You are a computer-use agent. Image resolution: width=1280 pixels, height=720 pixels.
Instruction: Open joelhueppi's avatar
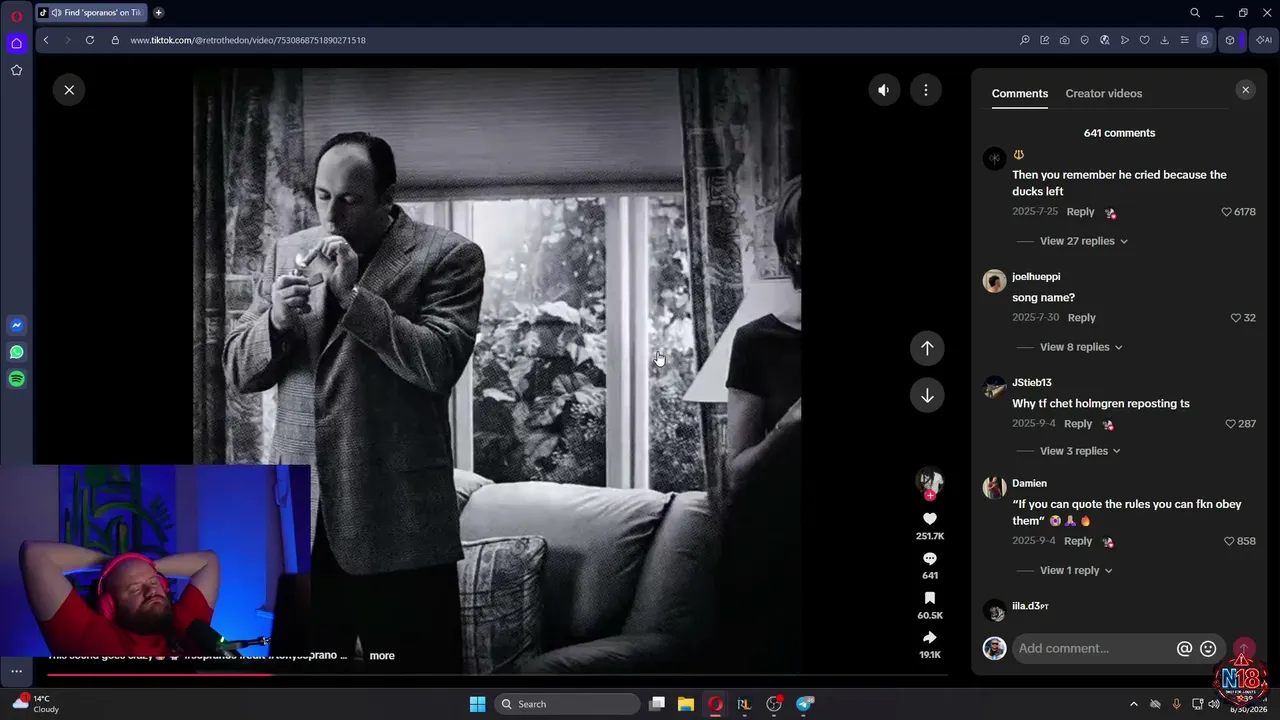tap(994, 281)
